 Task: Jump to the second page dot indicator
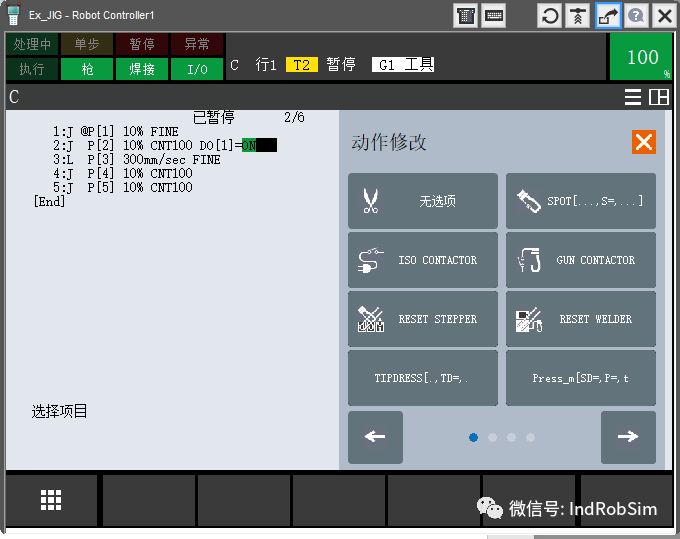(x=492, y=438)
